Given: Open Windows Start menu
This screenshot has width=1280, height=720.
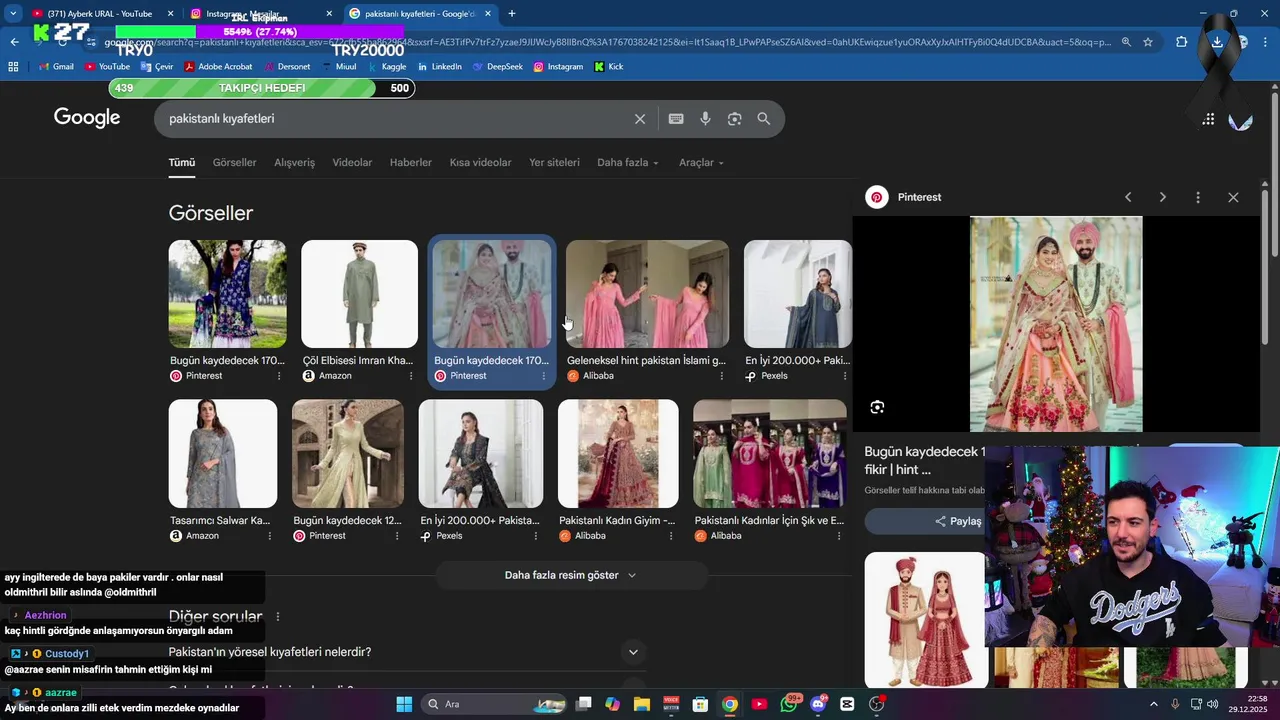Looking at the screenshot, I should pos(404,704).
